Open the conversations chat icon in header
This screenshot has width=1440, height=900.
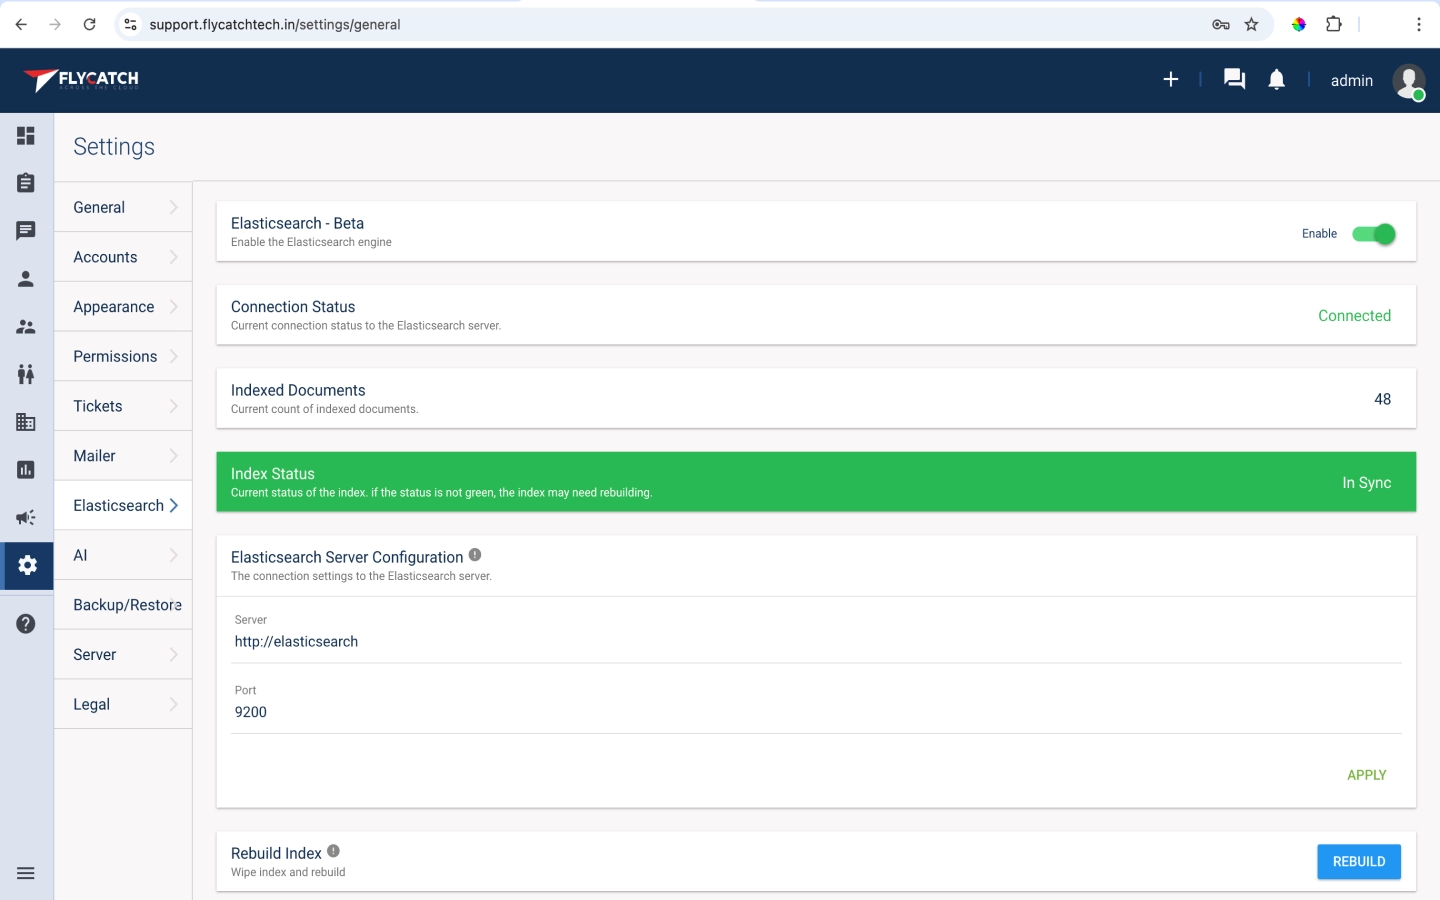pos(1235,79)
